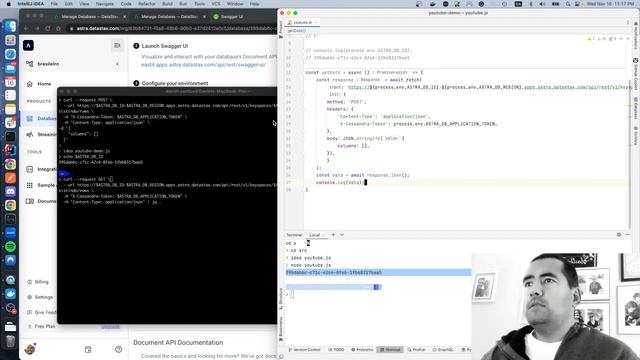Switch to first Manage Database browser tab
The image size is (640, 360).
pos(90,17)
